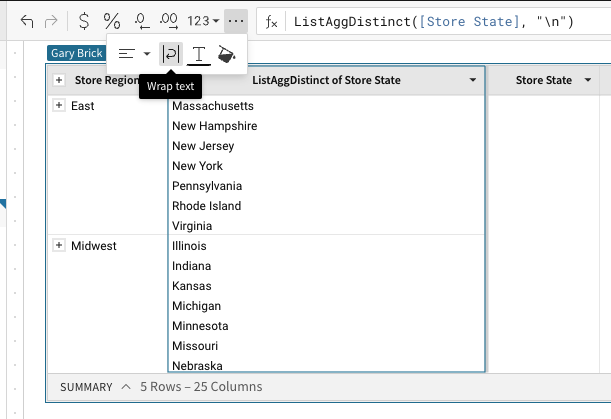Collapse the SUMMARY bar chevron
The width and height of the screenshot is (611, 419).
(126, 387)
